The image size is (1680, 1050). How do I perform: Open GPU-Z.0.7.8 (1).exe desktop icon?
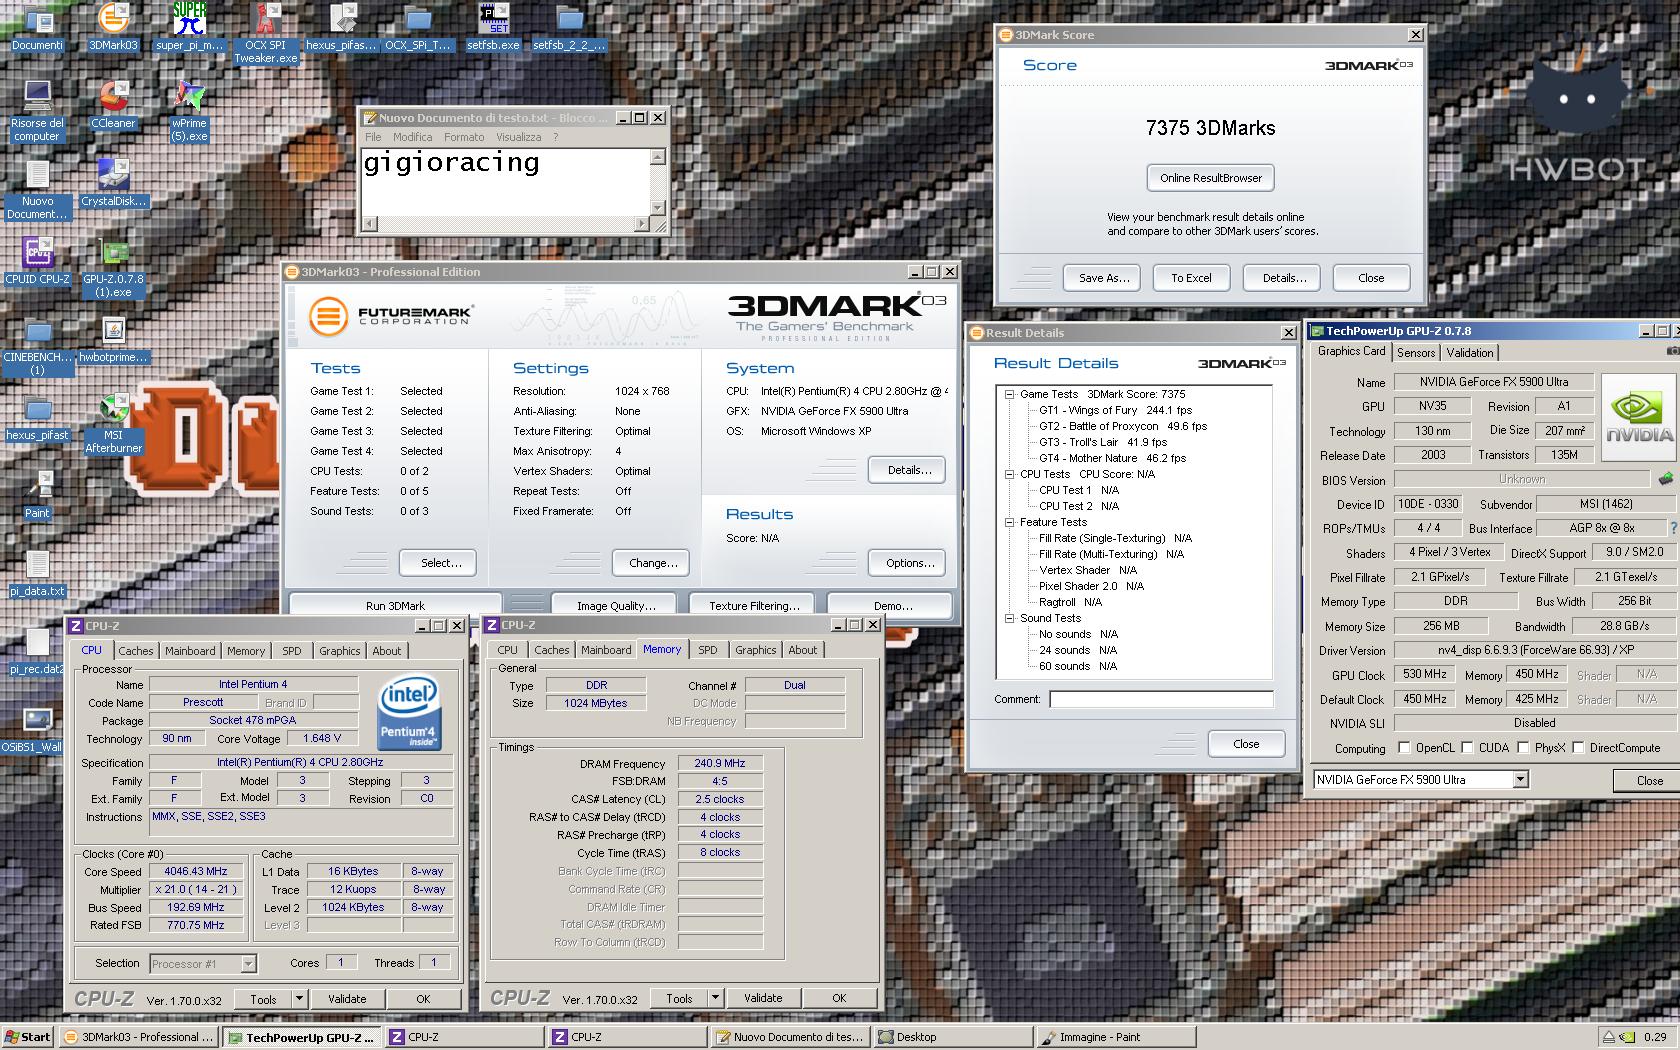pos(113,267)
